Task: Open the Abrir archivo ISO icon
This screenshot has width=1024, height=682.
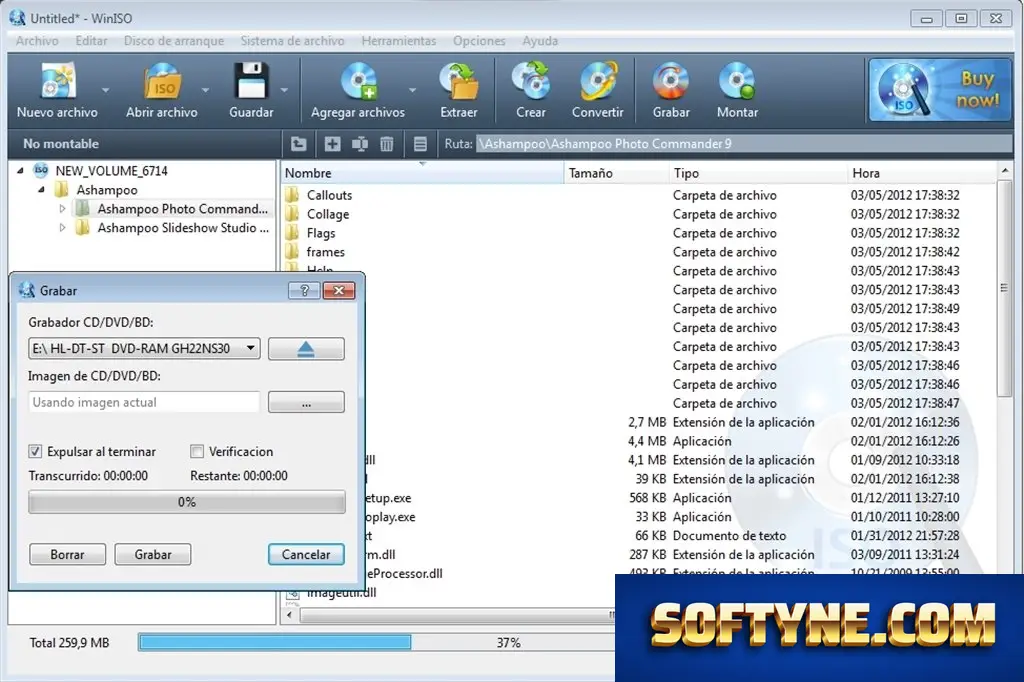Action: point(162,82)
